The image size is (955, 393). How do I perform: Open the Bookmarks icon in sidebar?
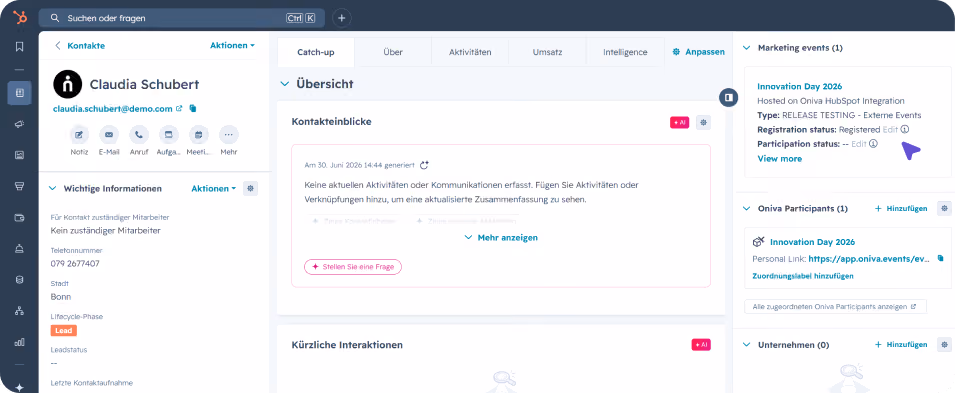(x=19, y=46)
